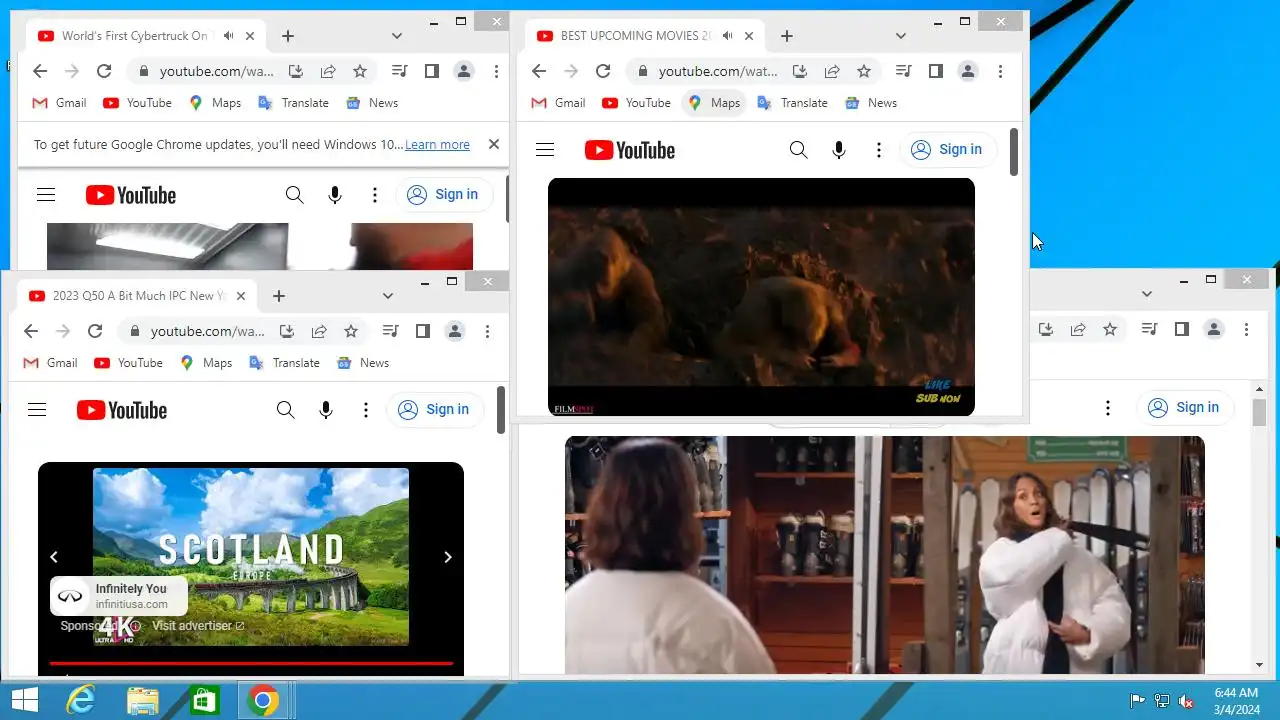1280x720 pixels.
Task: Mute the World's First Cybertruck tab
Action: (x=229, y=36)
